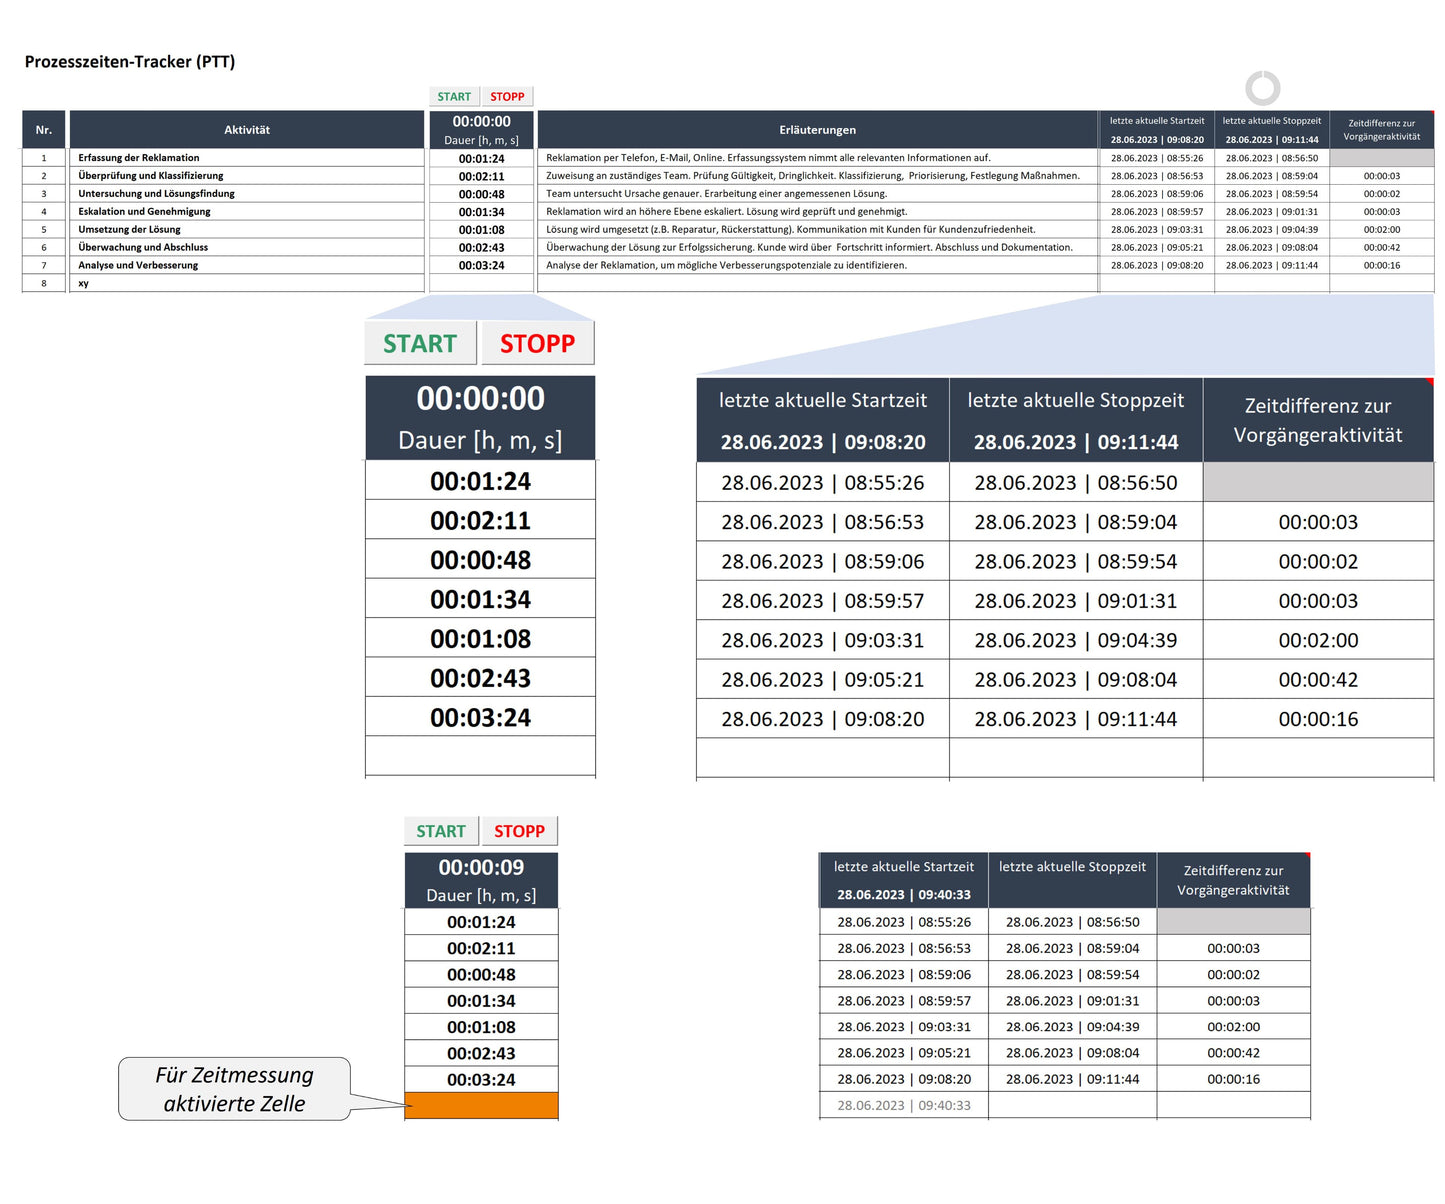The width and height of the screenshot is (1445, 1204).
Task: Click the small START button above the top table
Action: (x=454, y=97)
